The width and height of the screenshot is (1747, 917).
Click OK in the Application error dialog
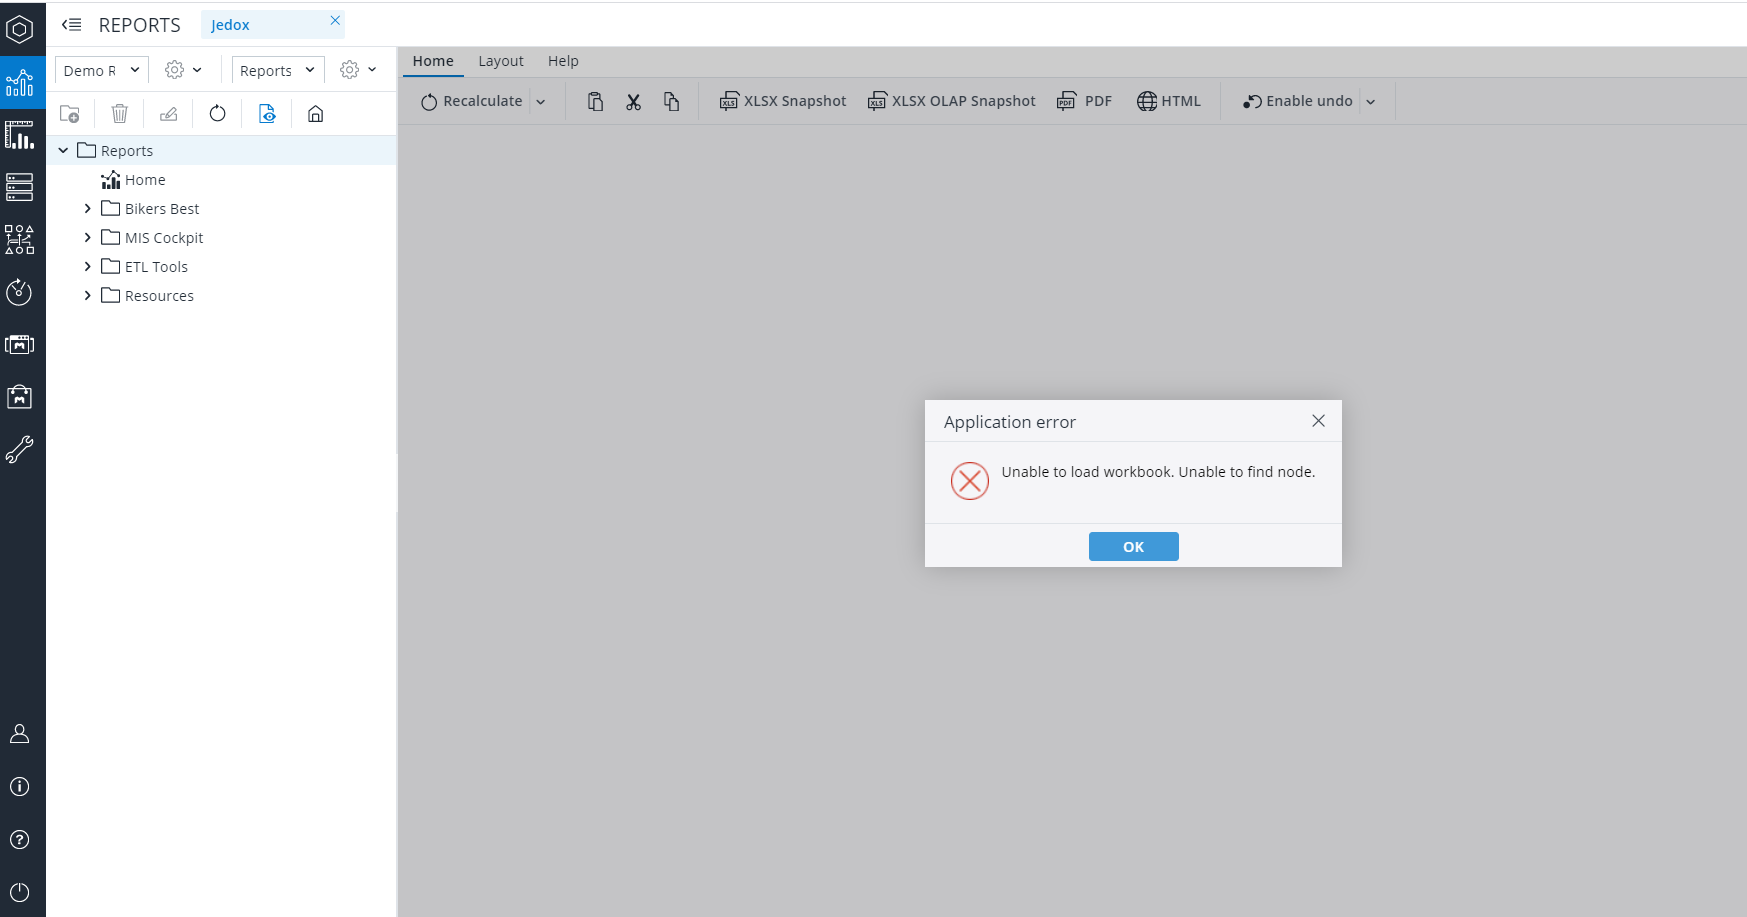click(x=1133, y=547)
